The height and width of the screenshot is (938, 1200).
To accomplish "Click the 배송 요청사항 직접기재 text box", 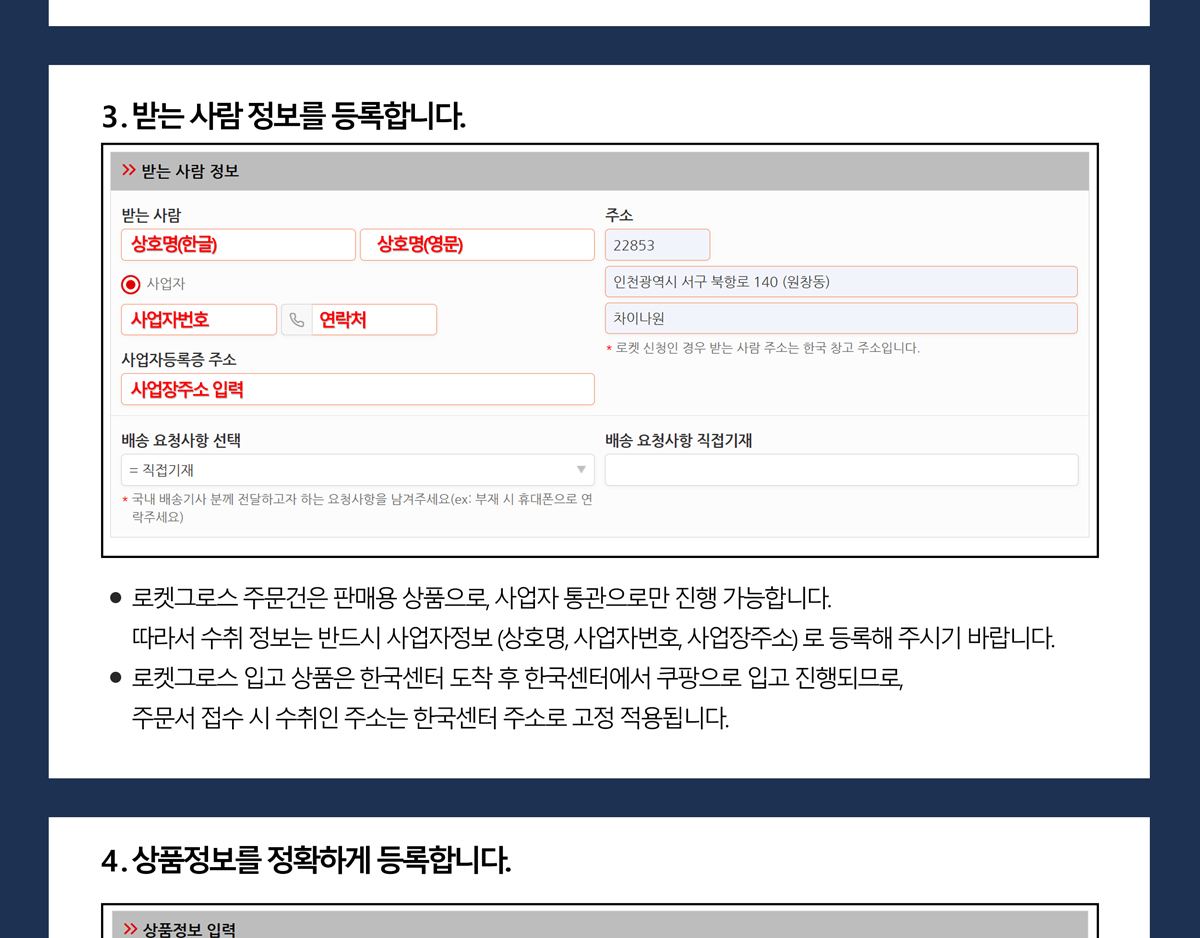I will tap(841, 470).
